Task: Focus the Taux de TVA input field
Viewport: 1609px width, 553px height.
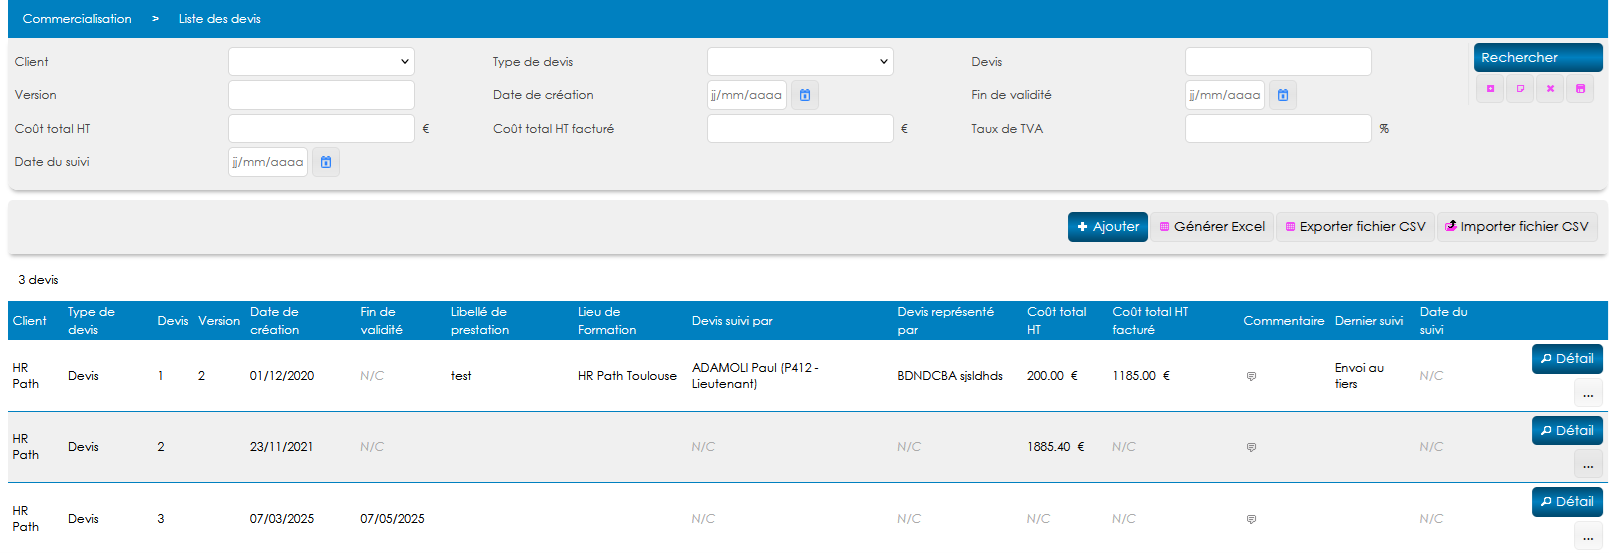Action: click(1277, 129)
